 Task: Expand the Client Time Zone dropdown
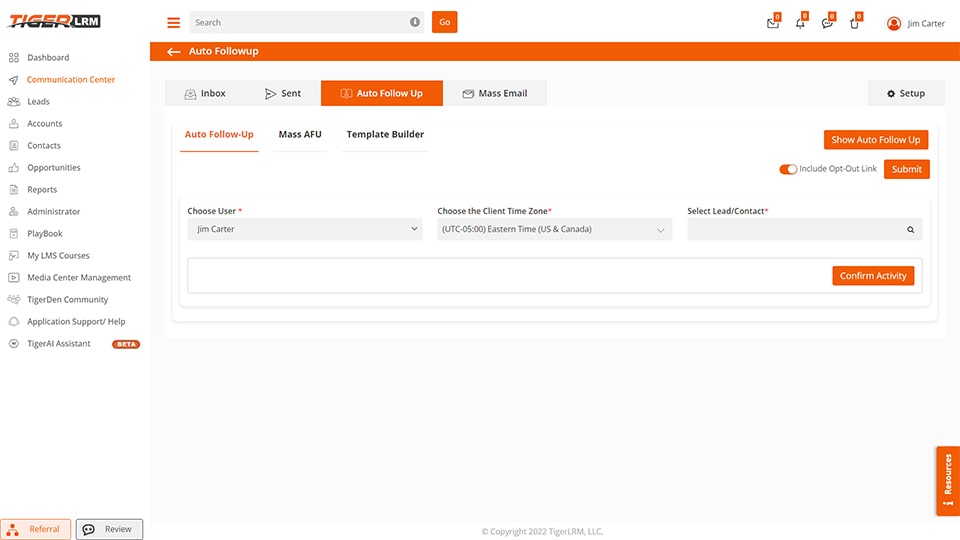pos(554,230)
